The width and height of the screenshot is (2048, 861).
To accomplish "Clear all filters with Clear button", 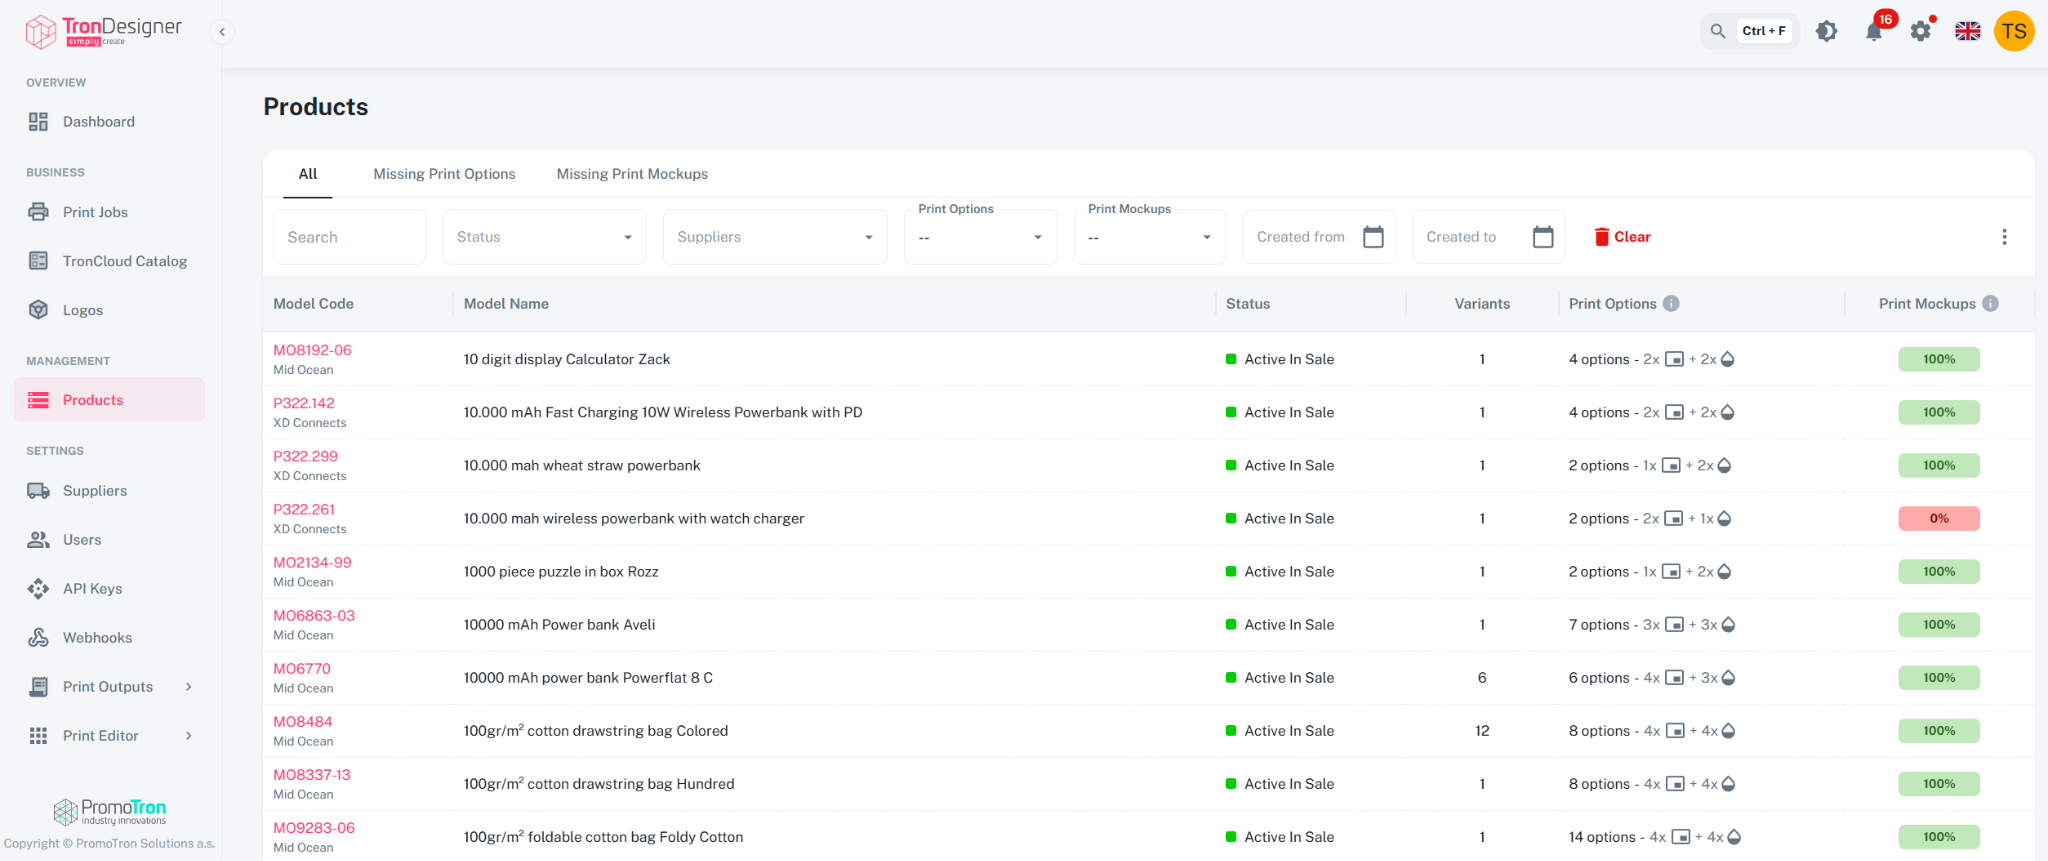I will coord(1622,237).
